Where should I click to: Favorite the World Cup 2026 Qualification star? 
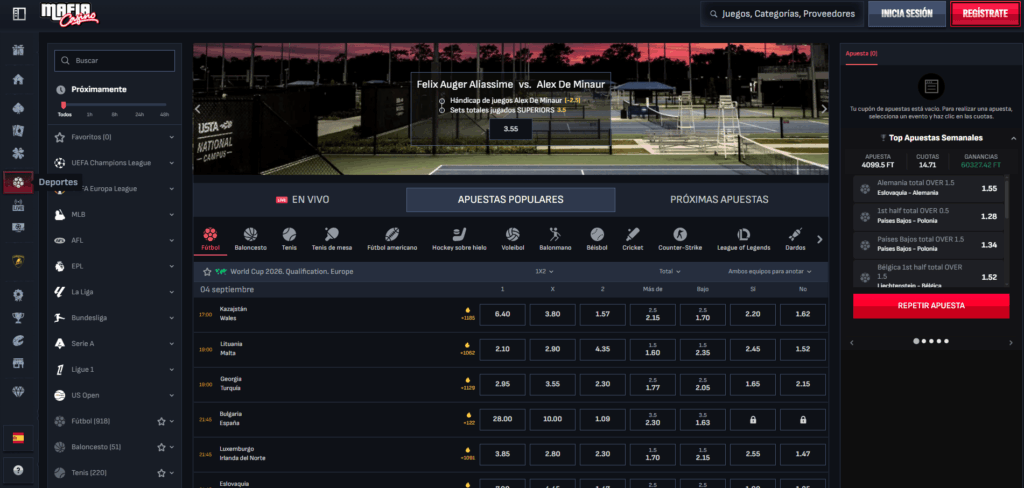tap(207, 271)
